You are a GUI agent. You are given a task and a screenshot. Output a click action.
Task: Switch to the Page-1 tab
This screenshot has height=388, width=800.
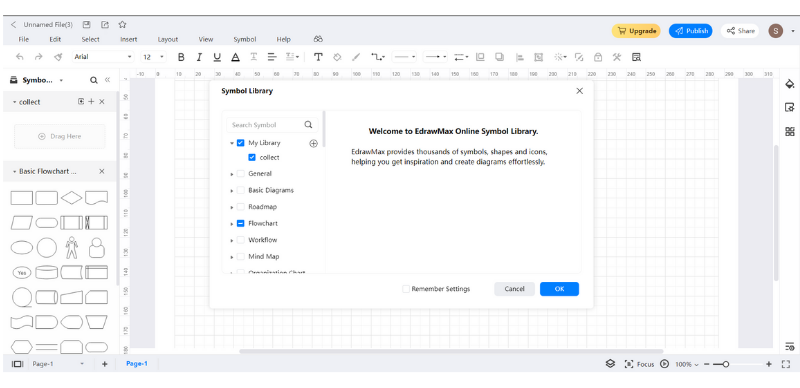pyautogui.click(x=137, y=363)
